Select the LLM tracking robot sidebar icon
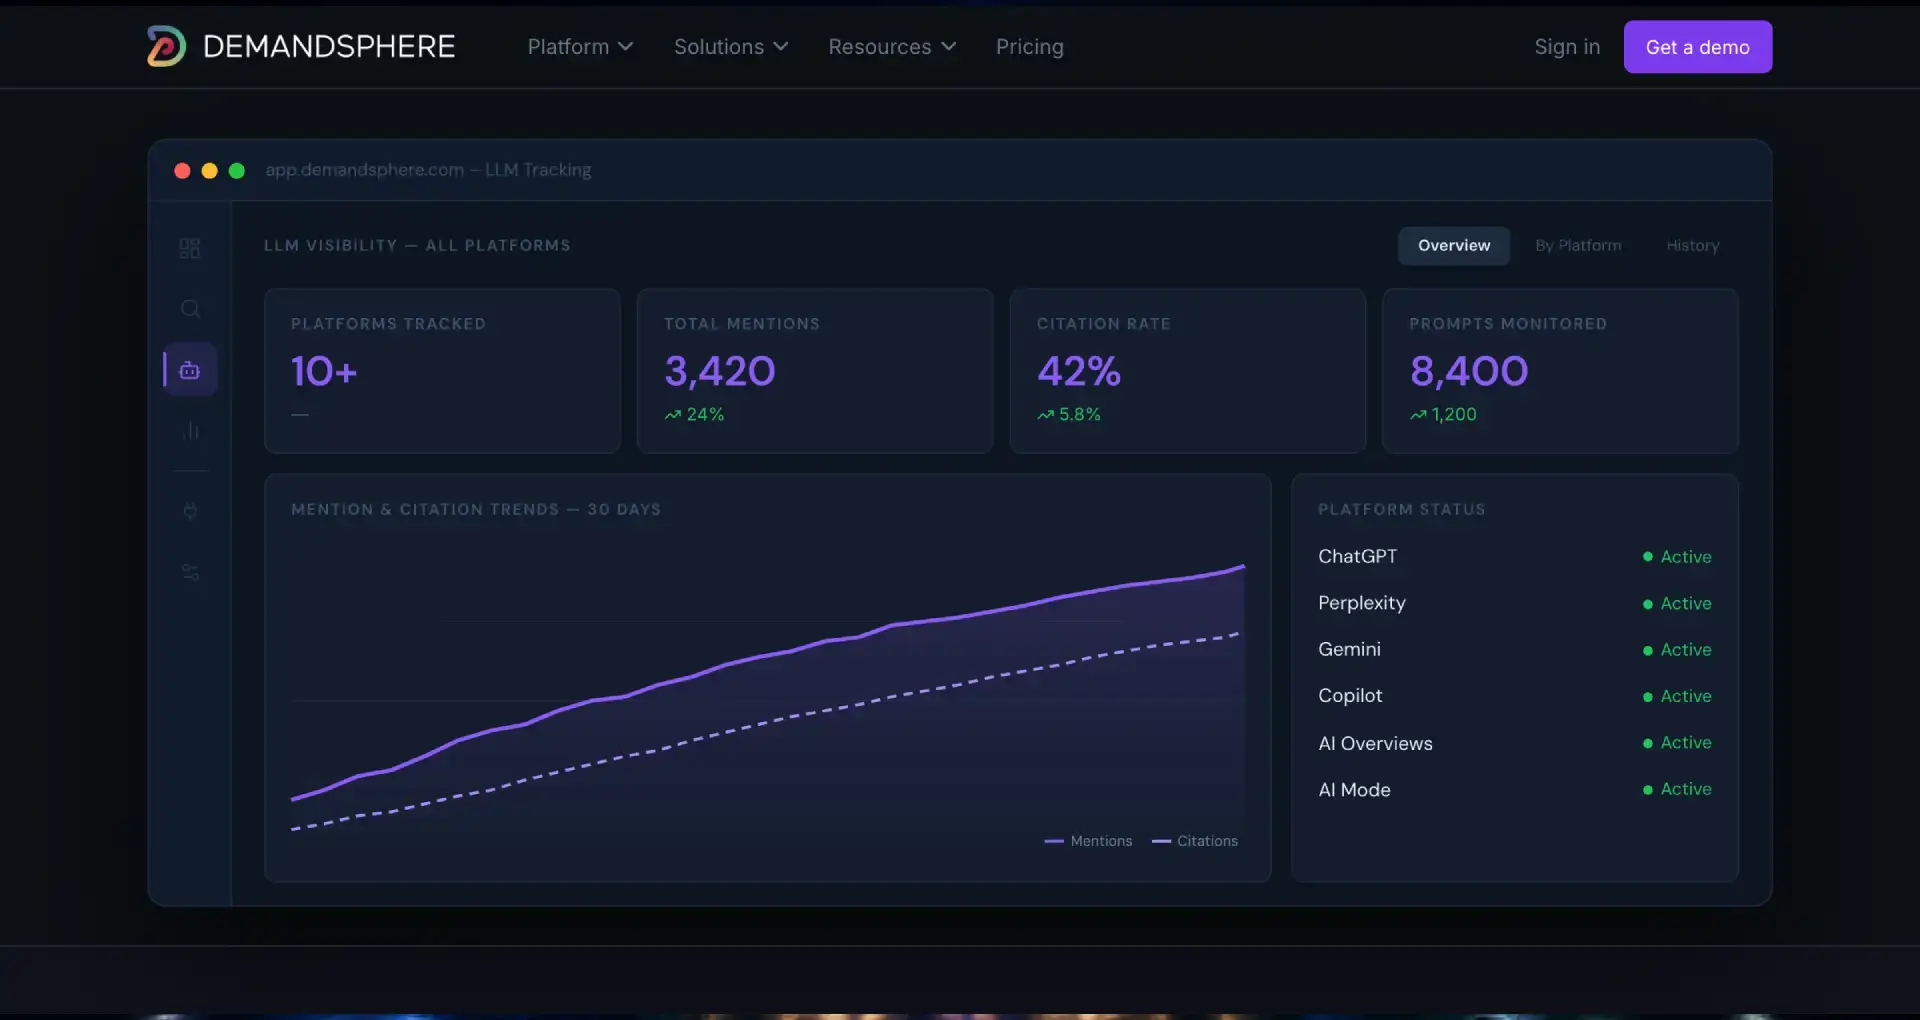 tap(190, 370)
